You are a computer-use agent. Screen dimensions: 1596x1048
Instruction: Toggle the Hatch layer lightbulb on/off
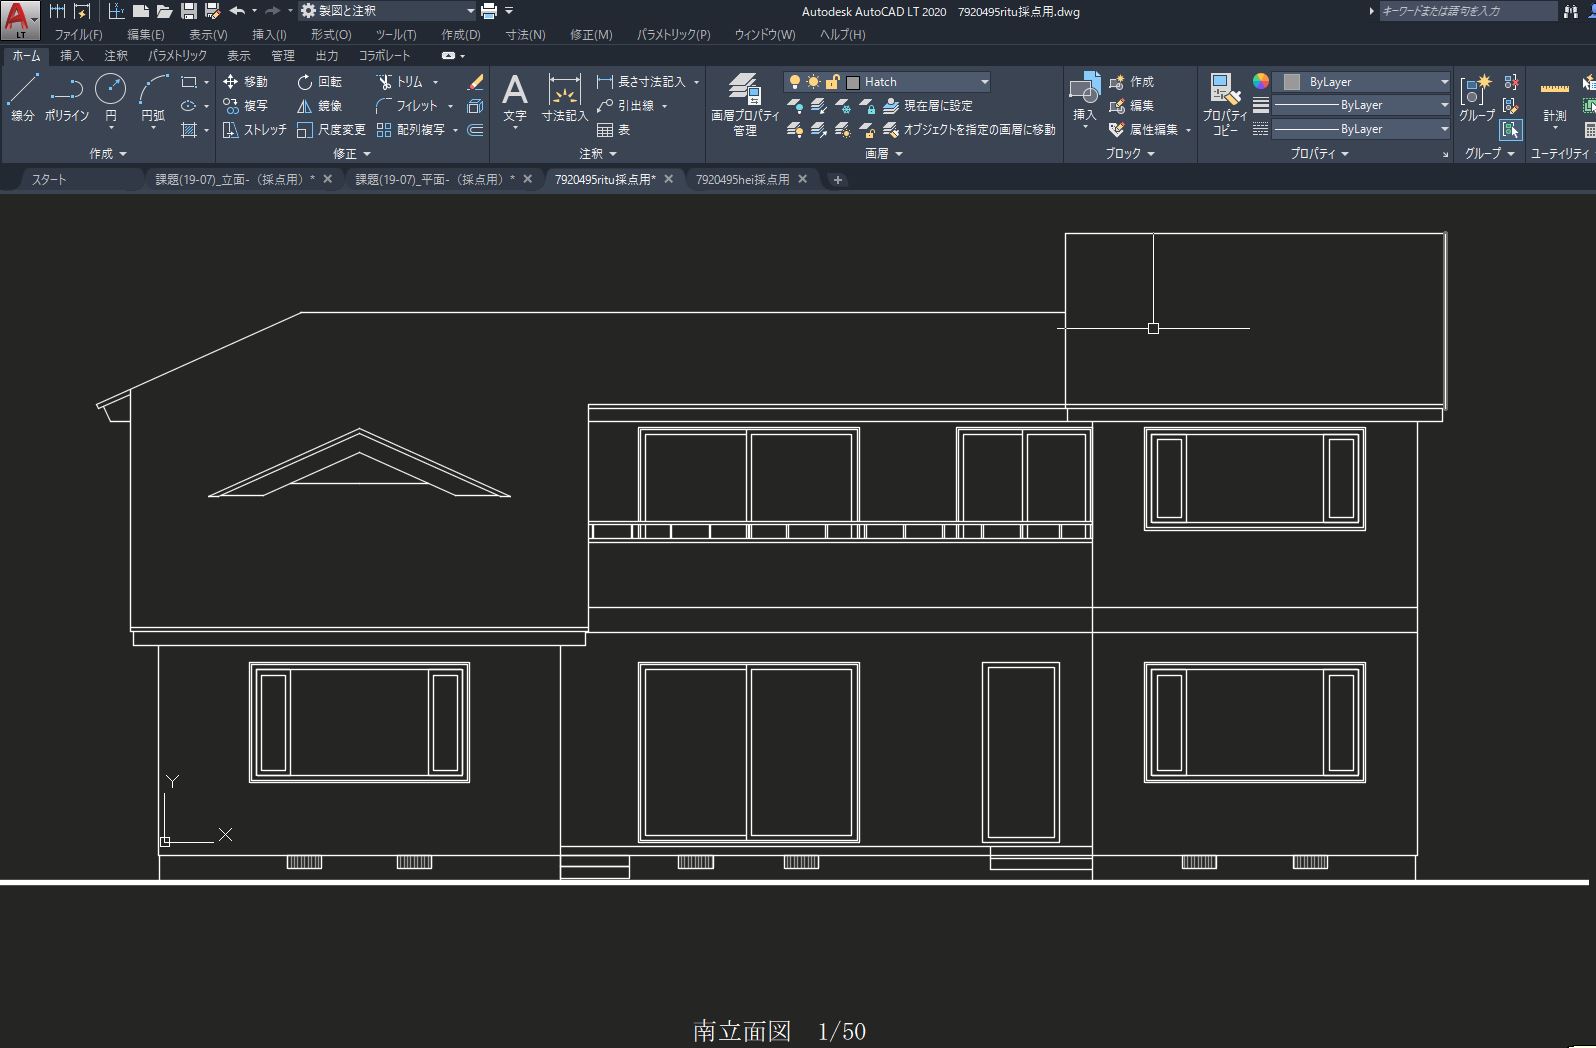tap(795, 82)
